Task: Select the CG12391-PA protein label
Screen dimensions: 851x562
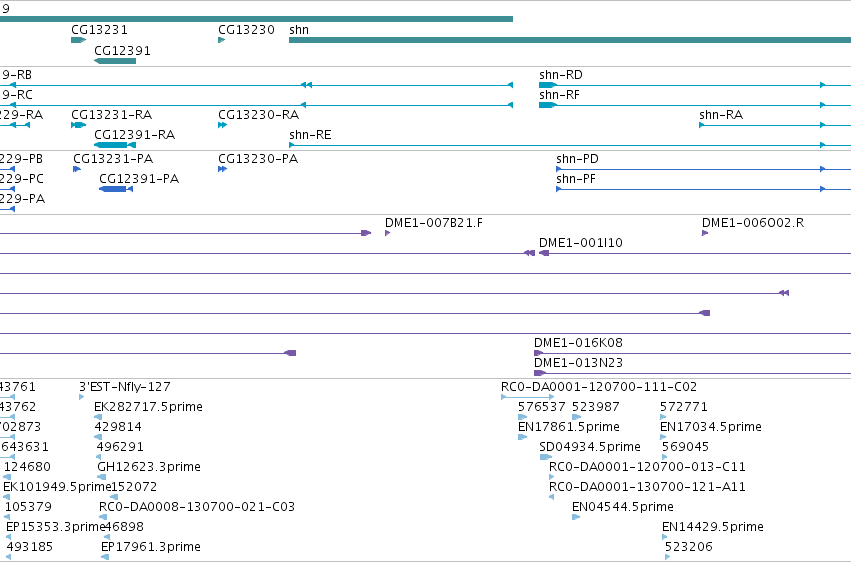Action: tap(139, 179)
